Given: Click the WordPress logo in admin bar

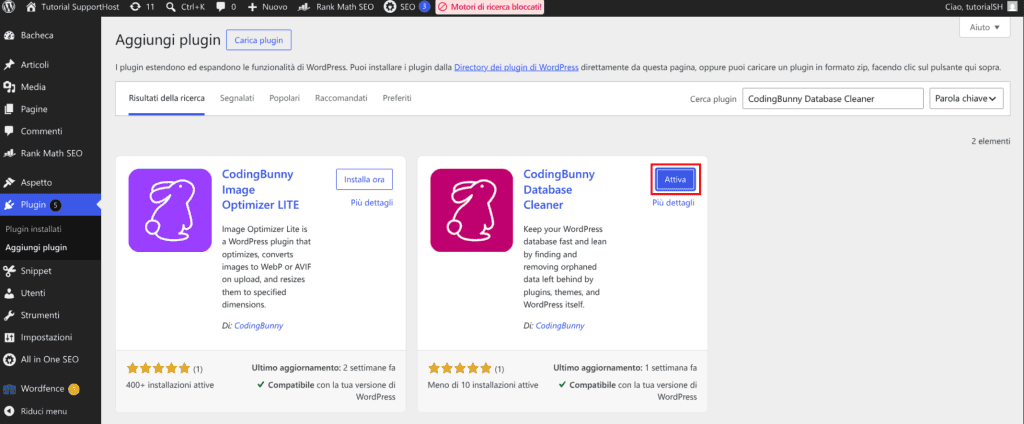Looking at the screenshot, I should click(9, 7).
